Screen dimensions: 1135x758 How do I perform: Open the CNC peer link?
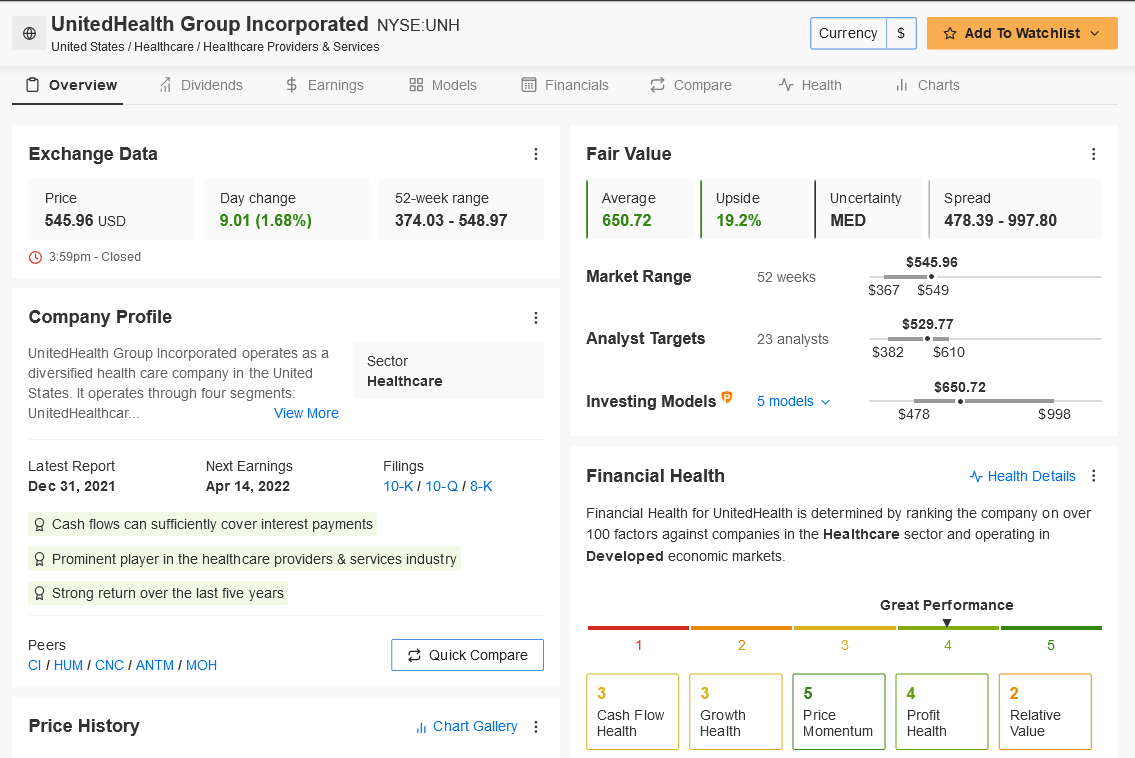point(109,665)
